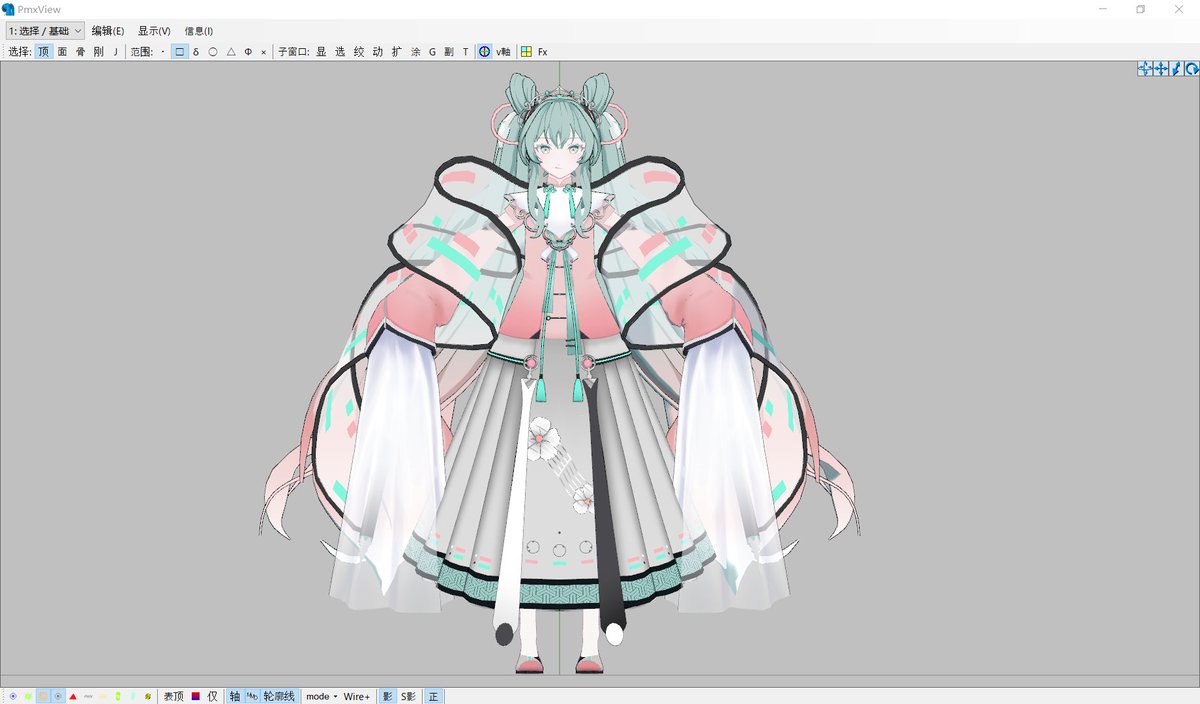Toggle bone selection 骨
The width and height of the screenshot is (1200, 704).
click(80, 51)
